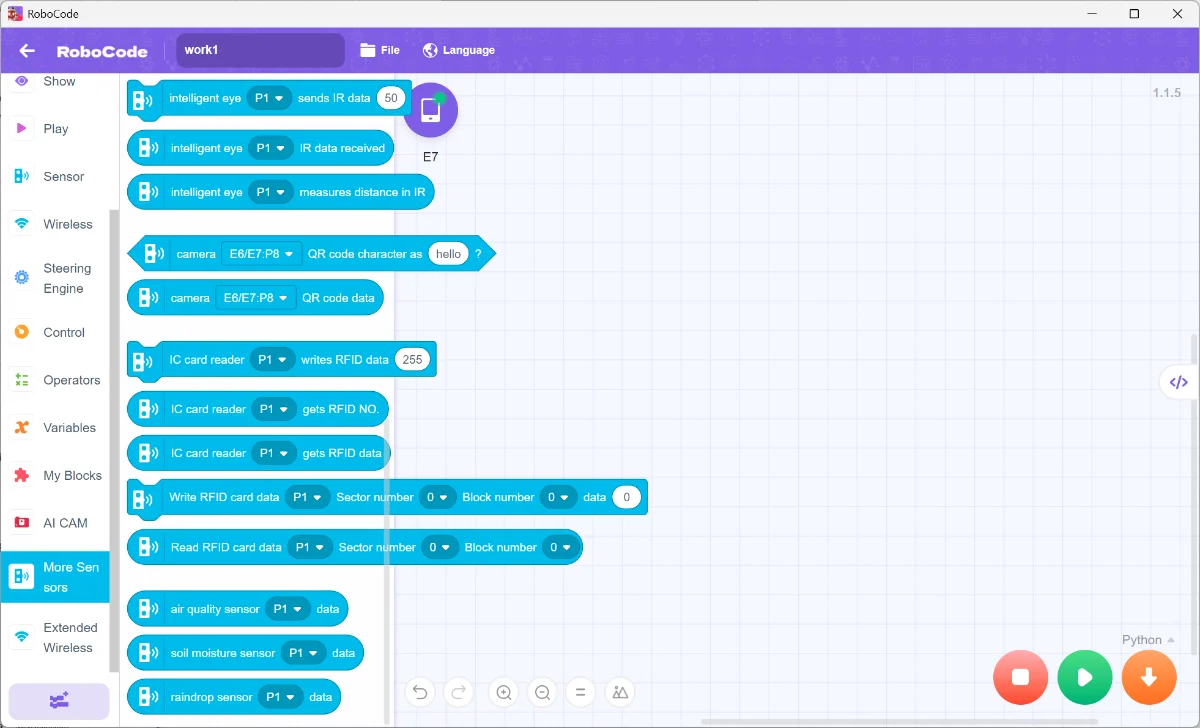Go back using the arrow icon
The image size is (1200, 728).
click(x=27, y=51)
